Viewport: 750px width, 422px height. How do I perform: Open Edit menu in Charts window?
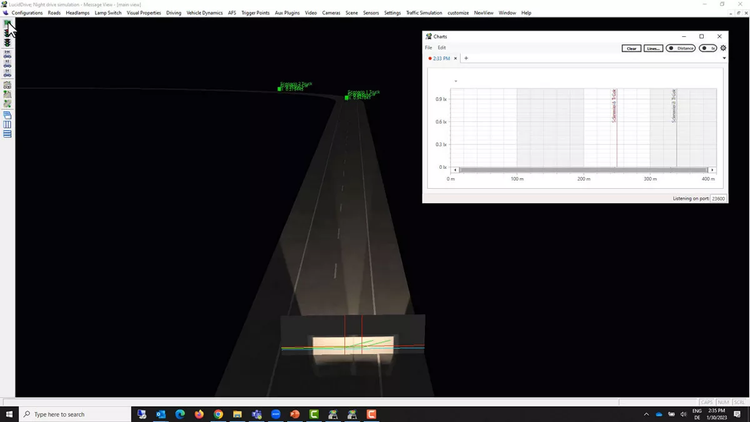[442, 48]
